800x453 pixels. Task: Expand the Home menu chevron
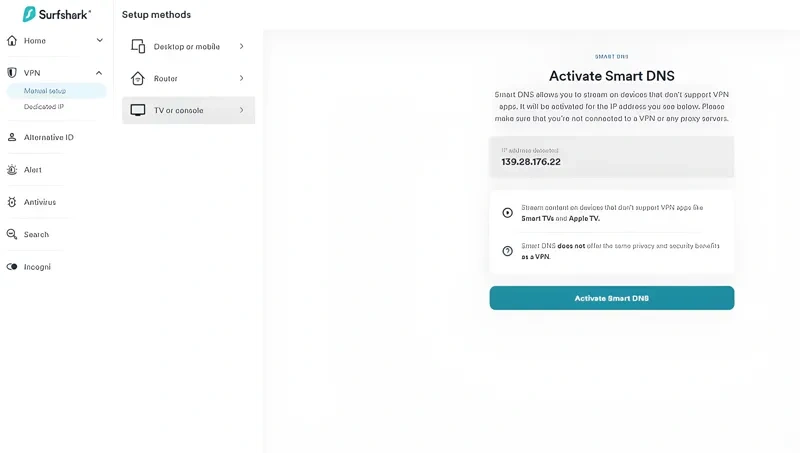[99, 41]
